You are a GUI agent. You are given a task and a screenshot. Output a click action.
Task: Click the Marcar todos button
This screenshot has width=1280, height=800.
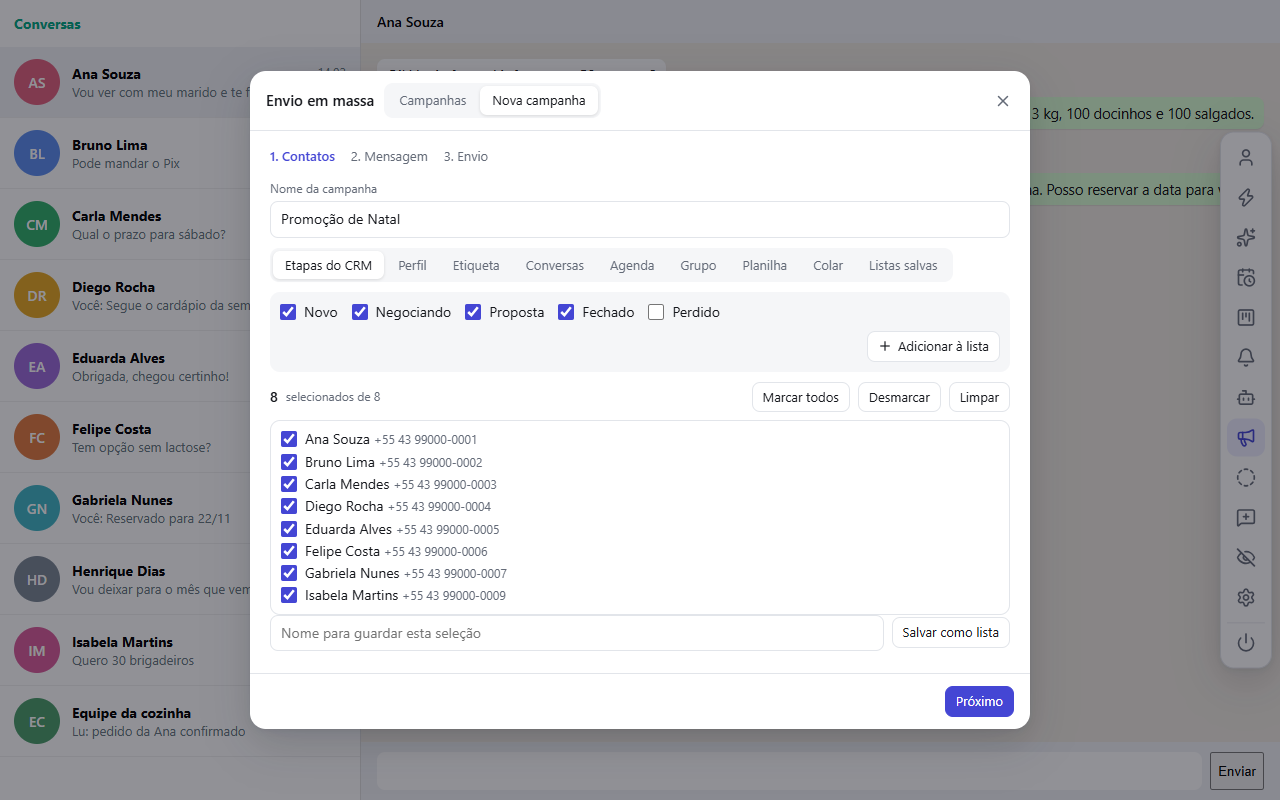(801, 397)
